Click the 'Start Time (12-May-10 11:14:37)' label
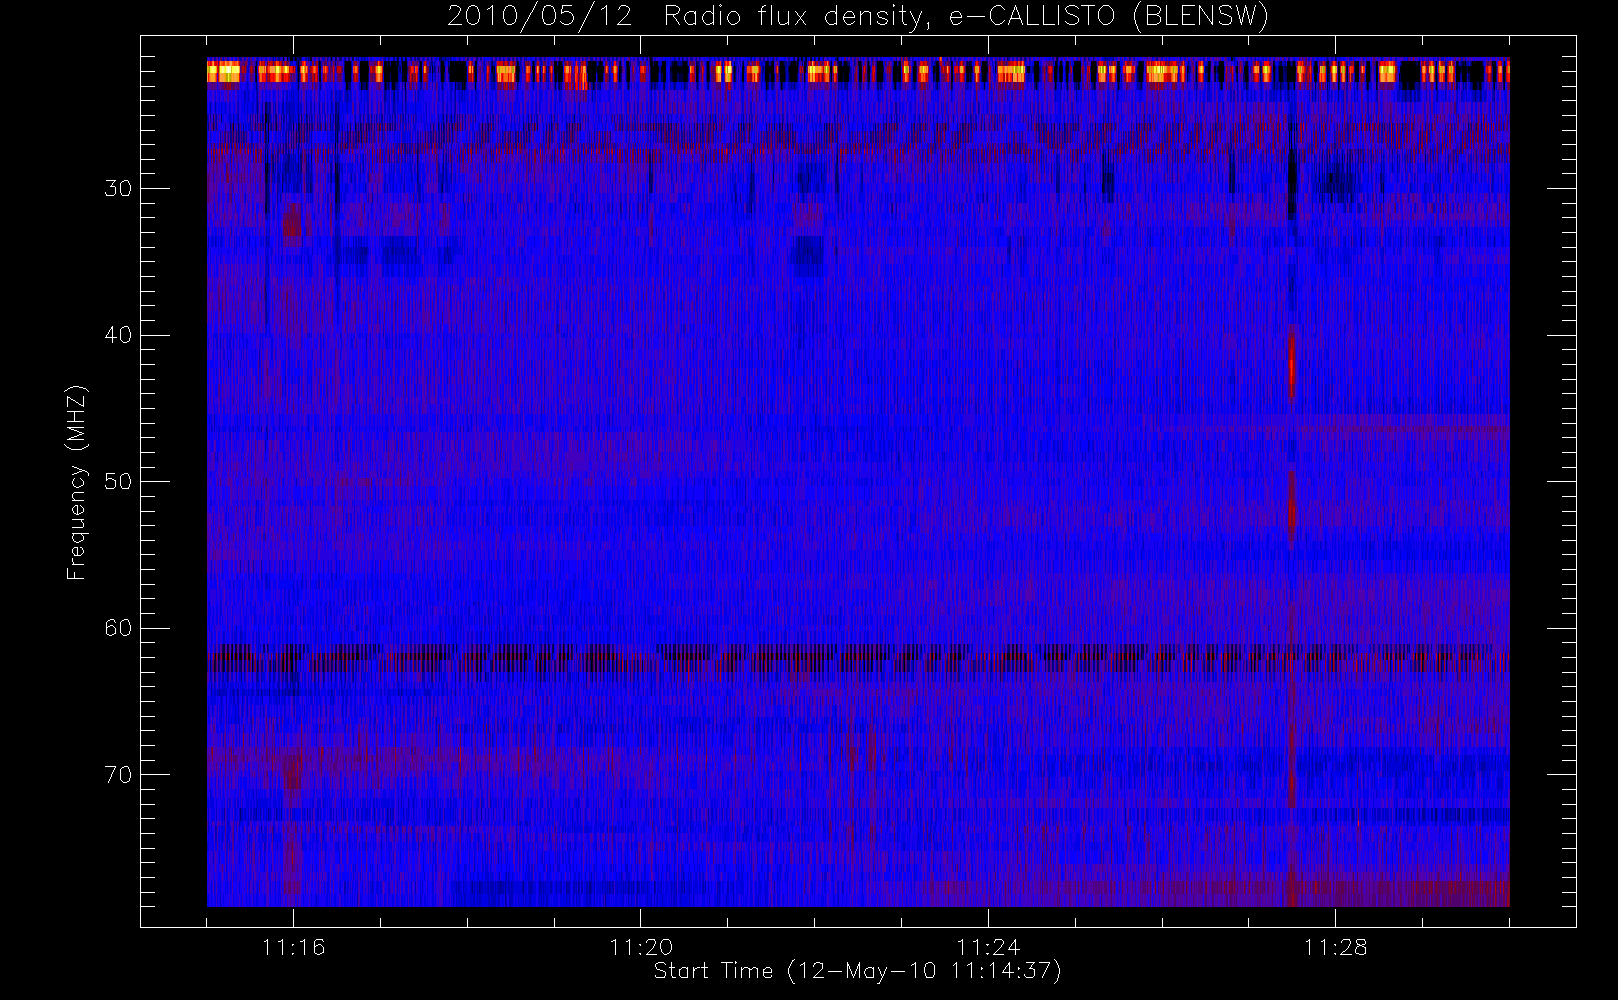 point(857,971)
